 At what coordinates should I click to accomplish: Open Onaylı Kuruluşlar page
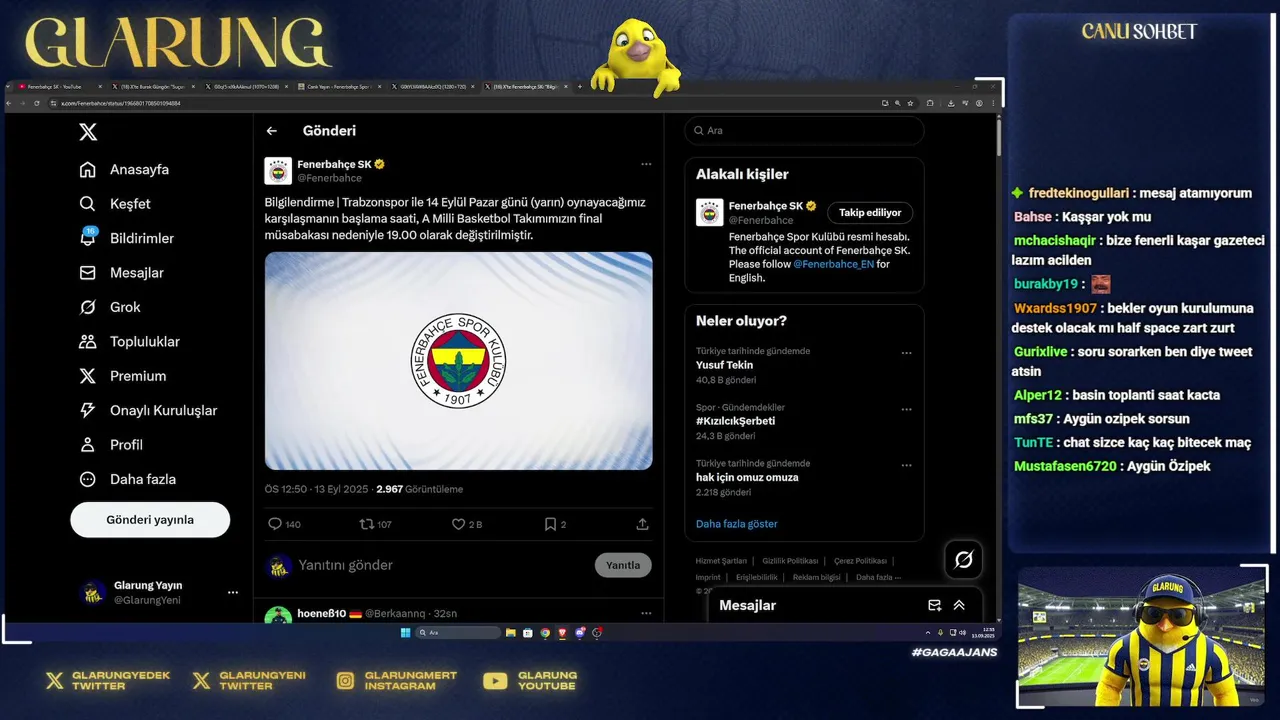148,411
